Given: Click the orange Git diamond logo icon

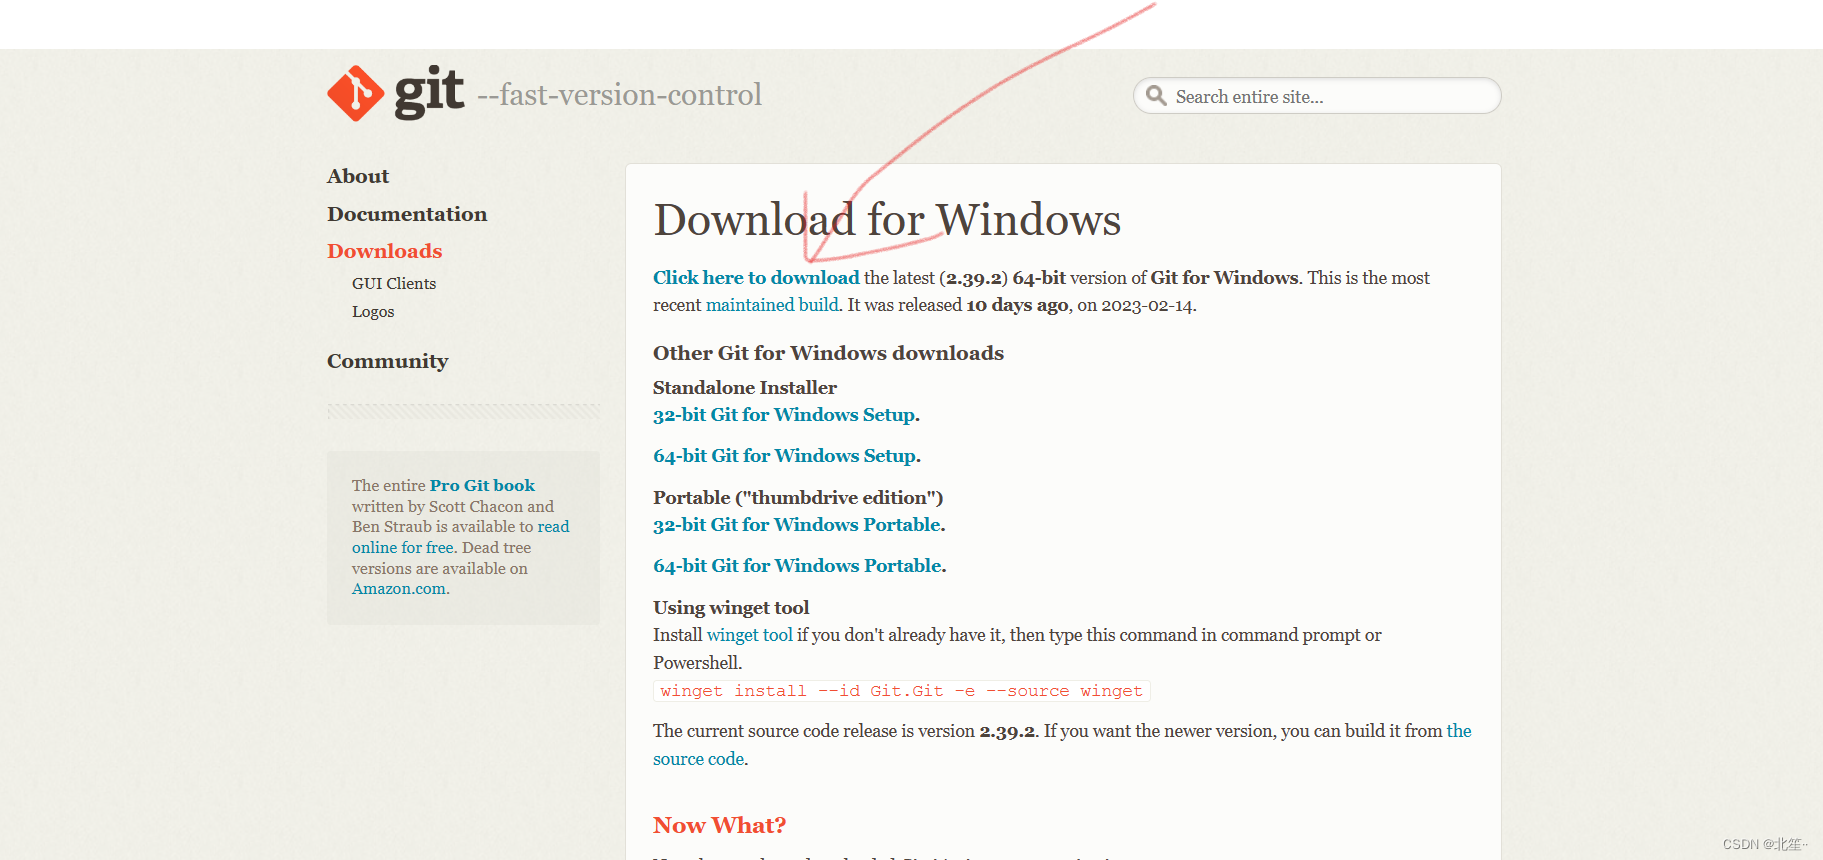Looking at the screenshot, I should [x=355, y=94].
